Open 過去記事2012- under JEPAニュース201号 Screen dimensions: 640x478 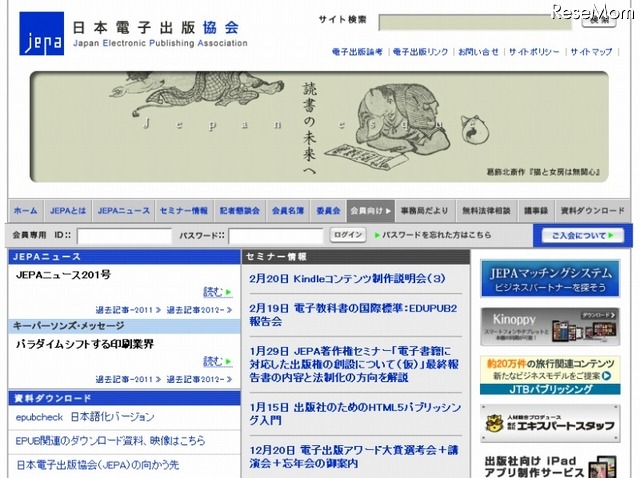pyautogui.click(x=199, y=310)
